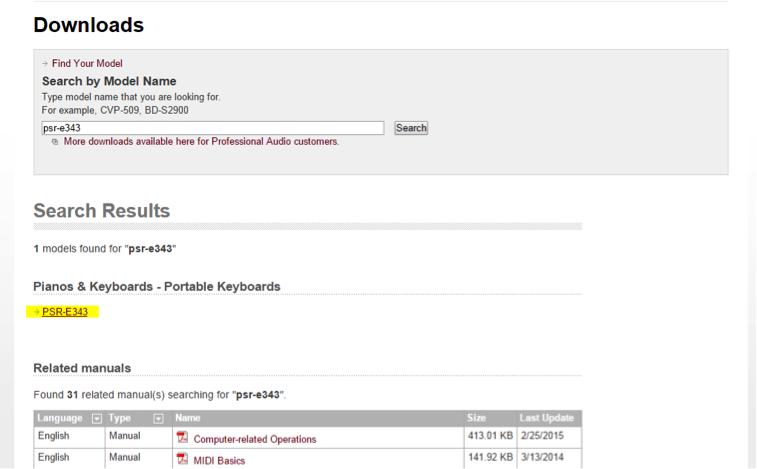Open the PSR-E343 model result link
This screenshot has height=469, width=757.
[65, 312]
